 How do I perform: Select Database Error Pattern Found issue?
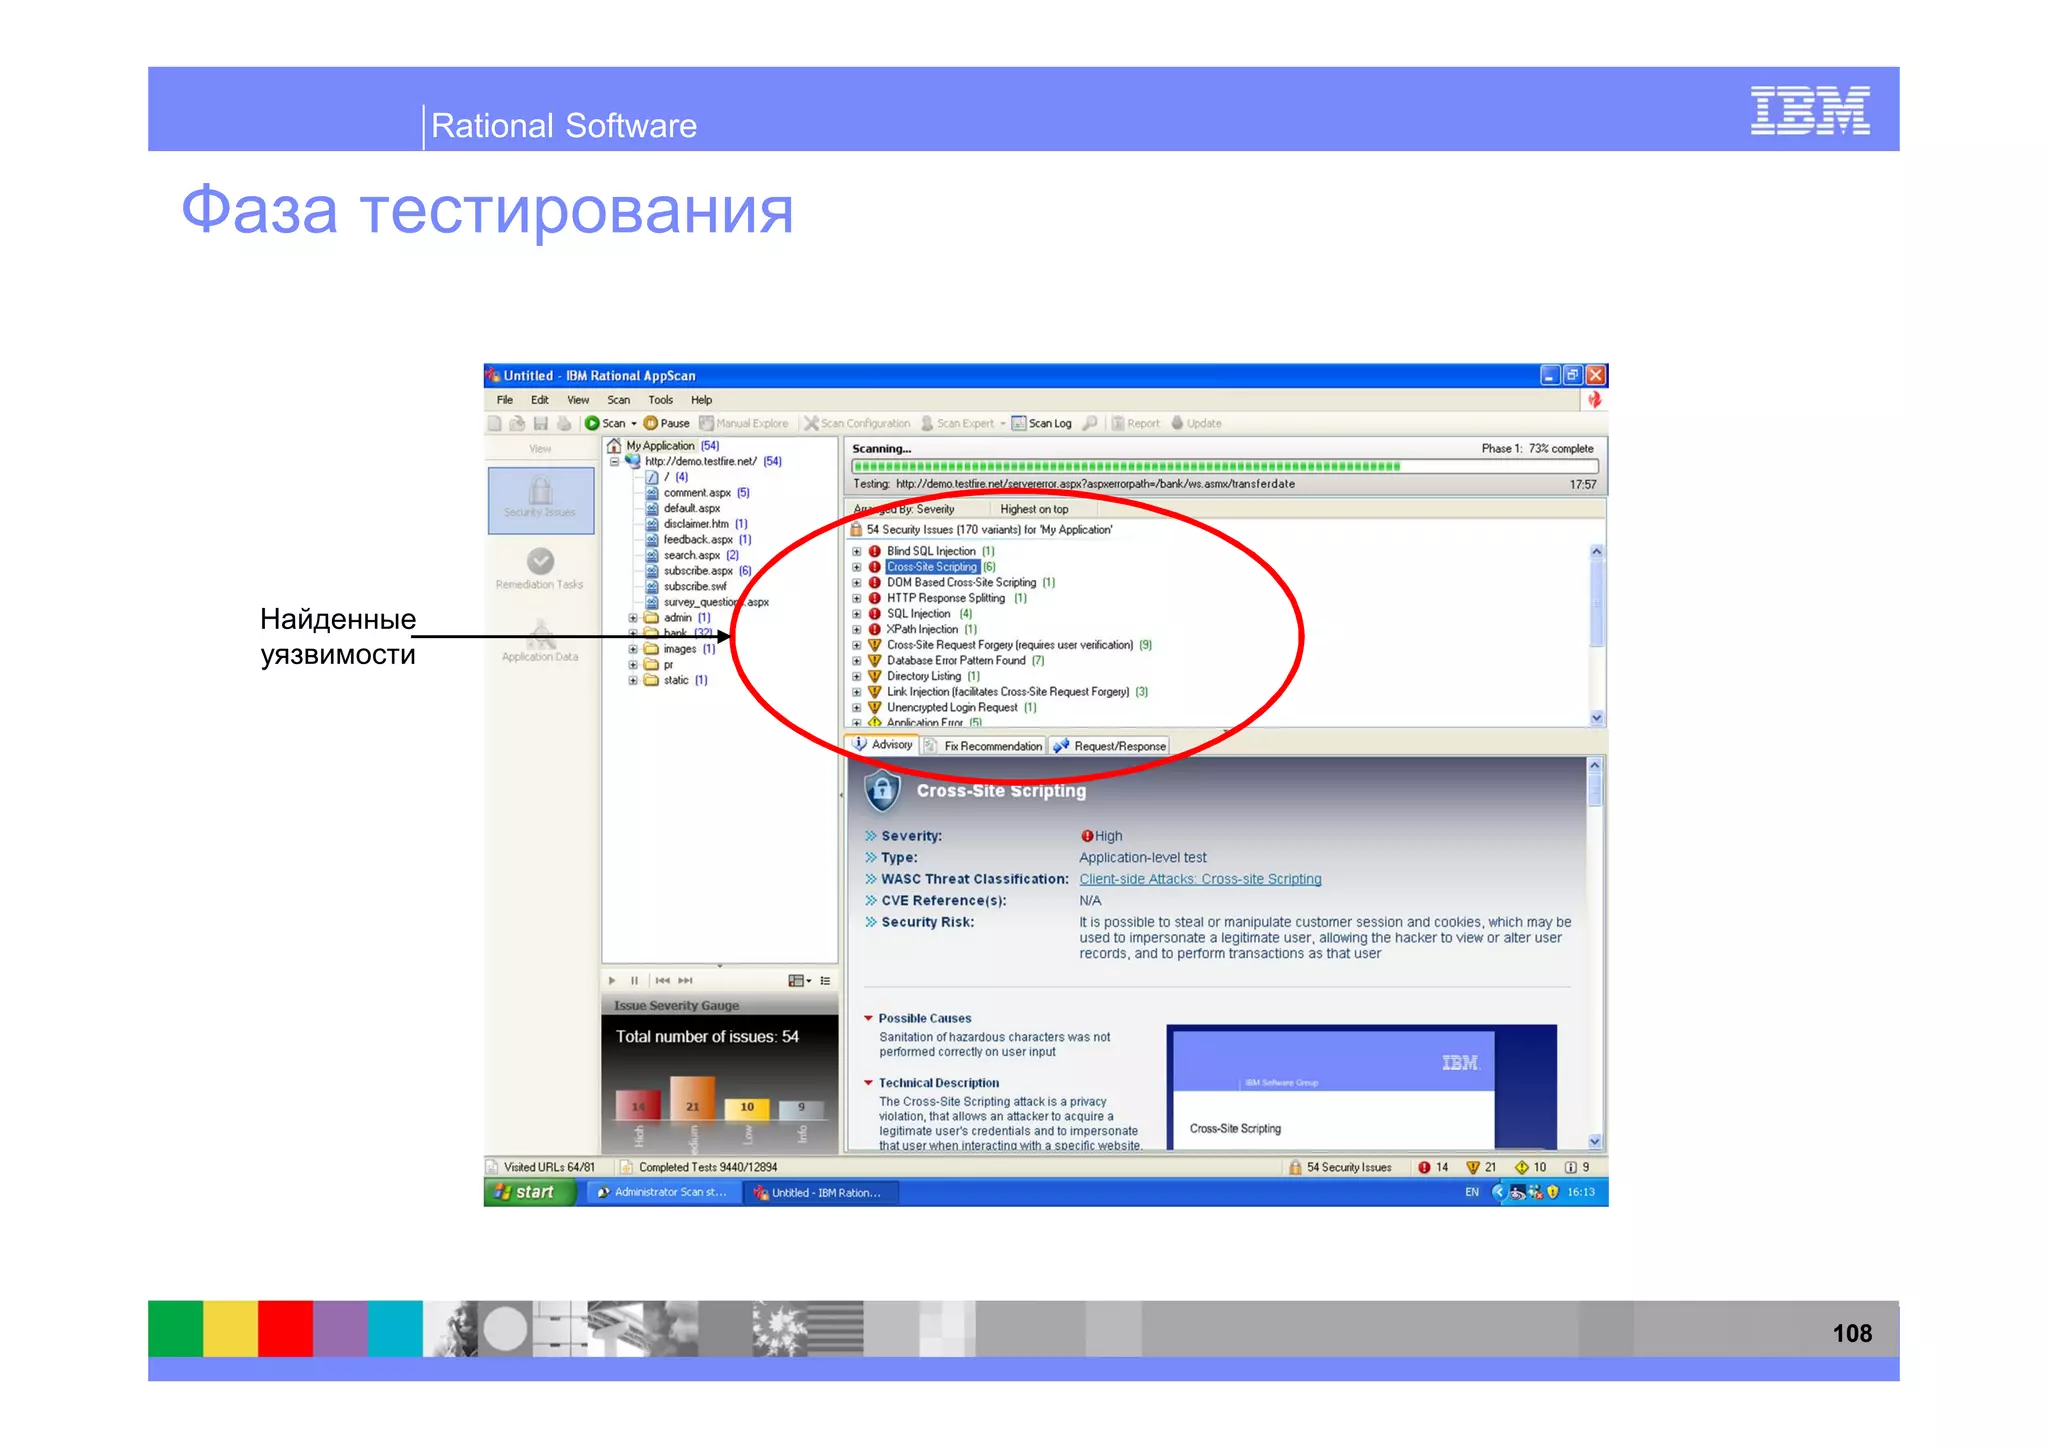956,661
